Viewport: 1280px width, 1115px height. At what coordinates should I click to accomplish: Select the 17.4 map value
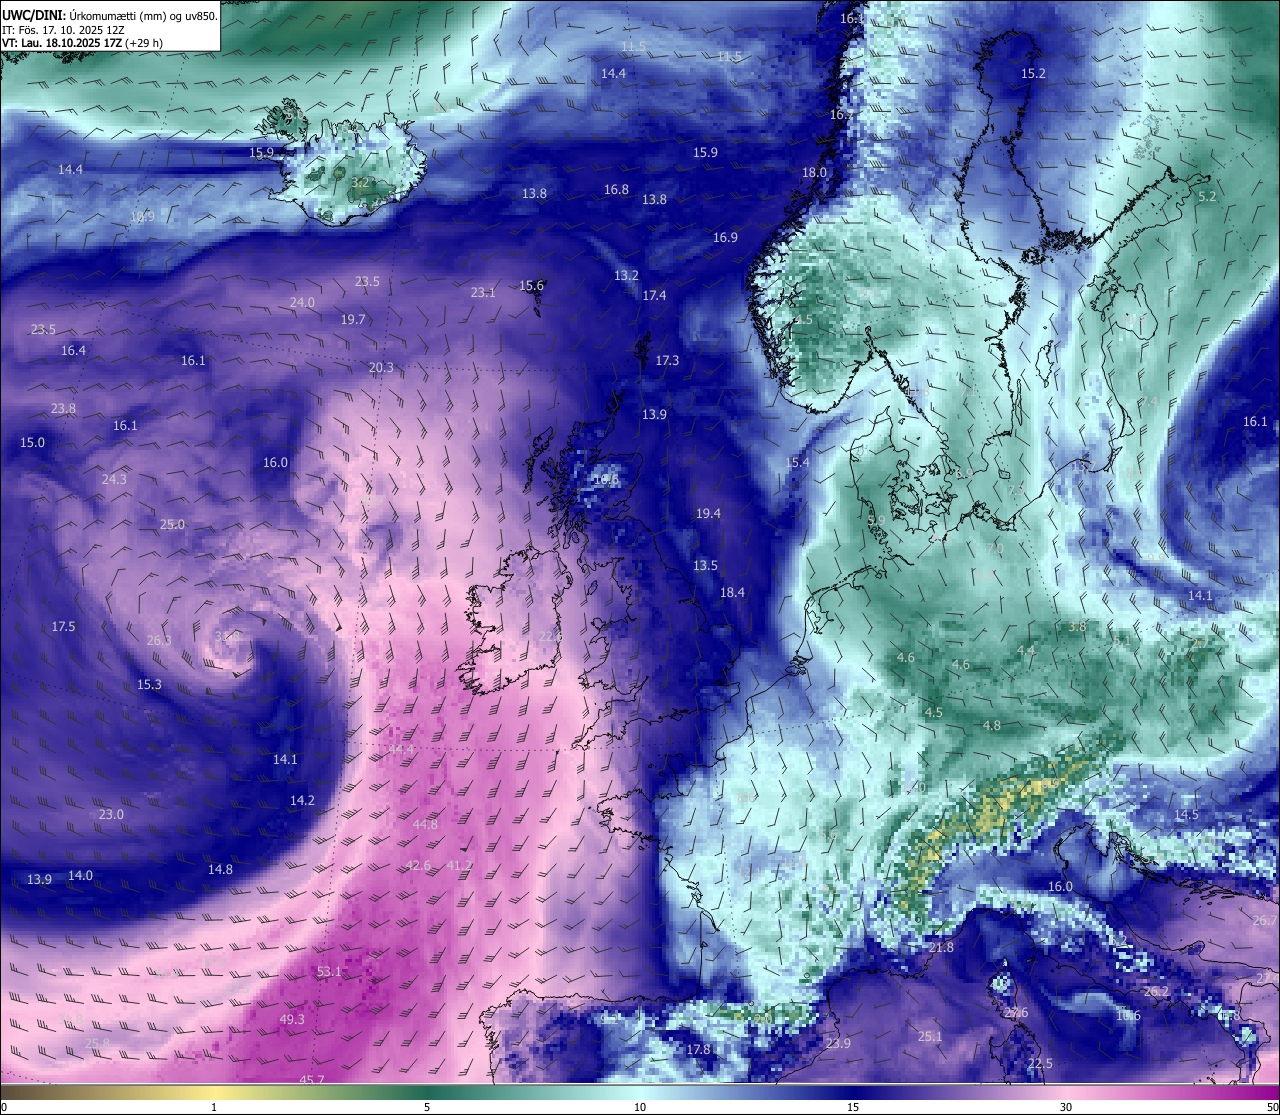tap(654, 295)
